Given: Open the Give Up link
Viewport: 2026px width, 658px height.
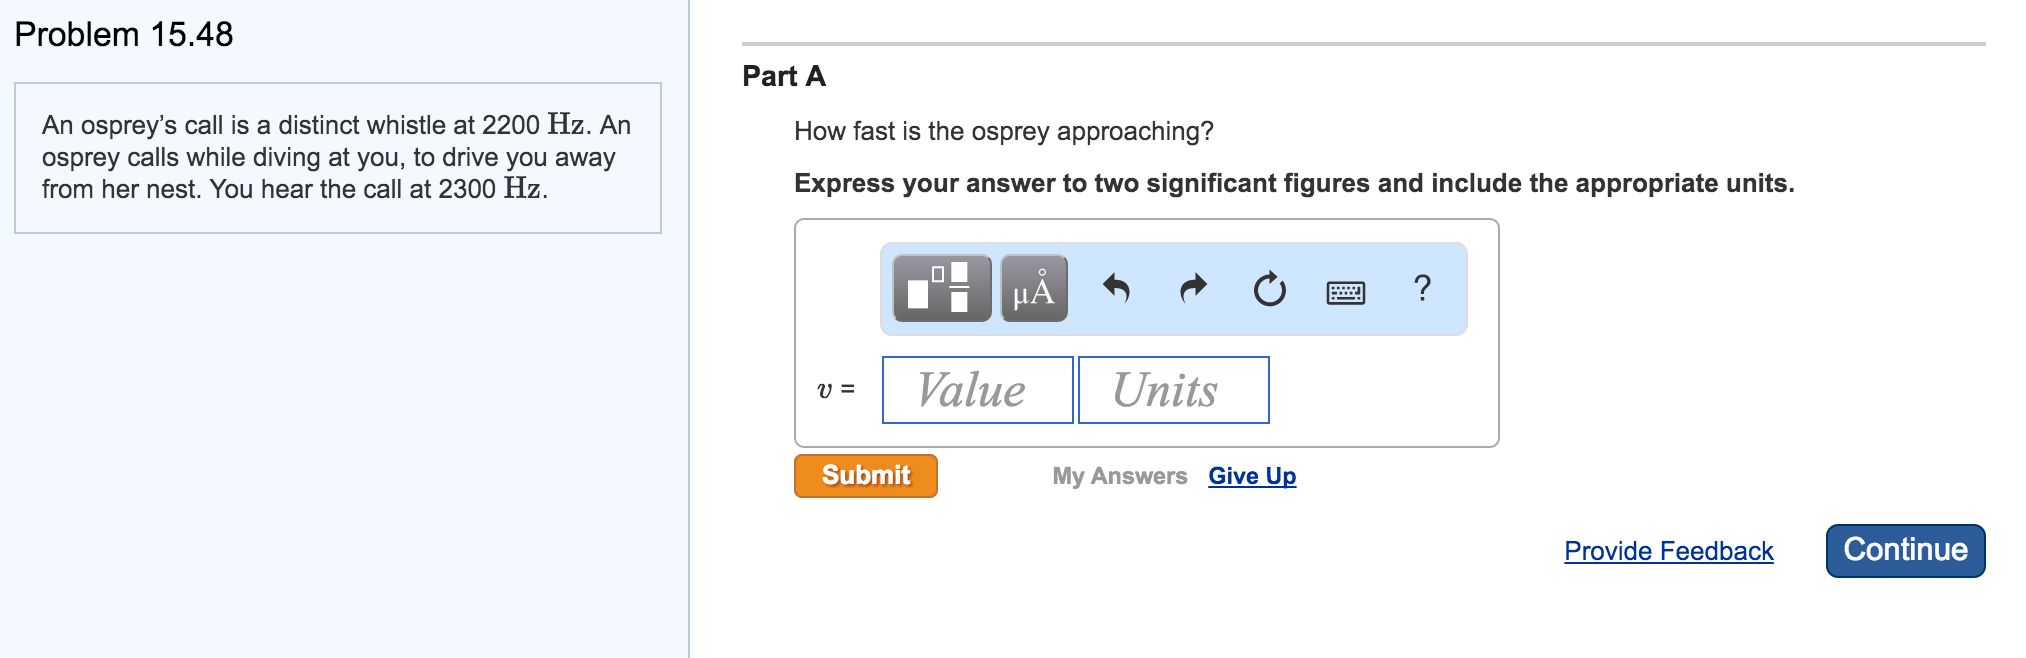Looking at the screenshot, I should (x=1251, y=476).
